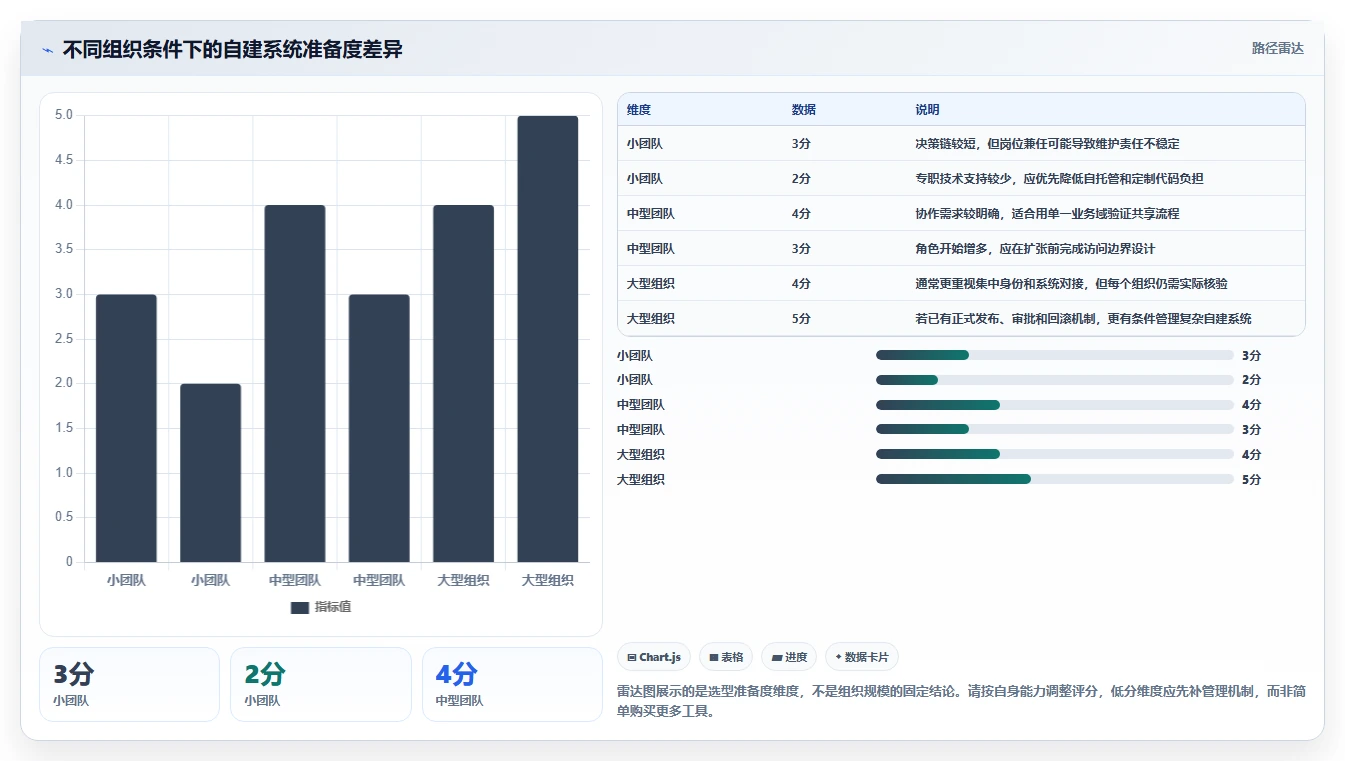Click the 中型团队 4分 progress bar
This screenshot has height=761, width=1345.
1055,405
